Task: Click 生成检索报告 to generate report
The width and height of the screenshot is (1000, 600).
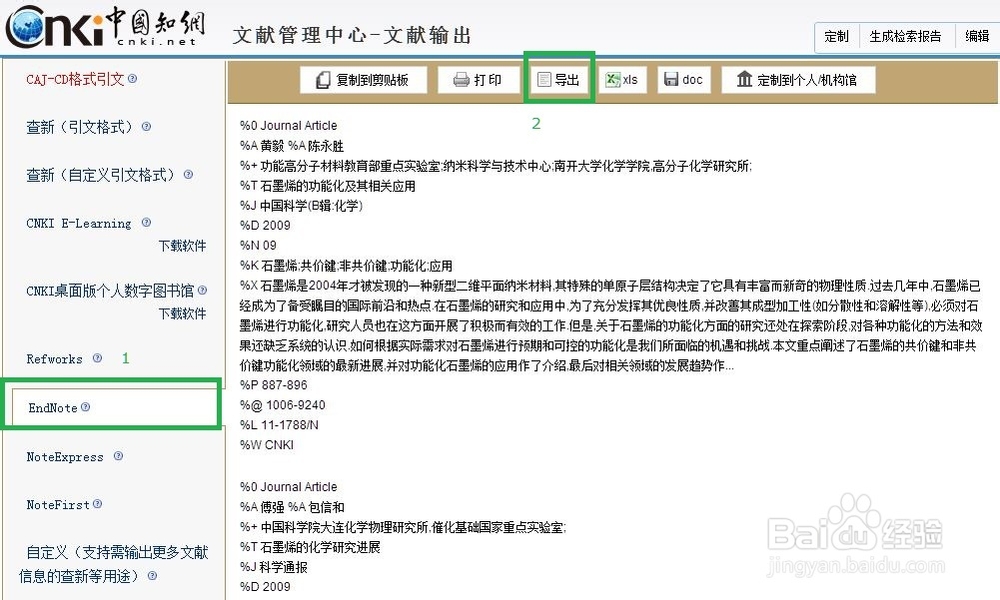Action: pos(906,35)
